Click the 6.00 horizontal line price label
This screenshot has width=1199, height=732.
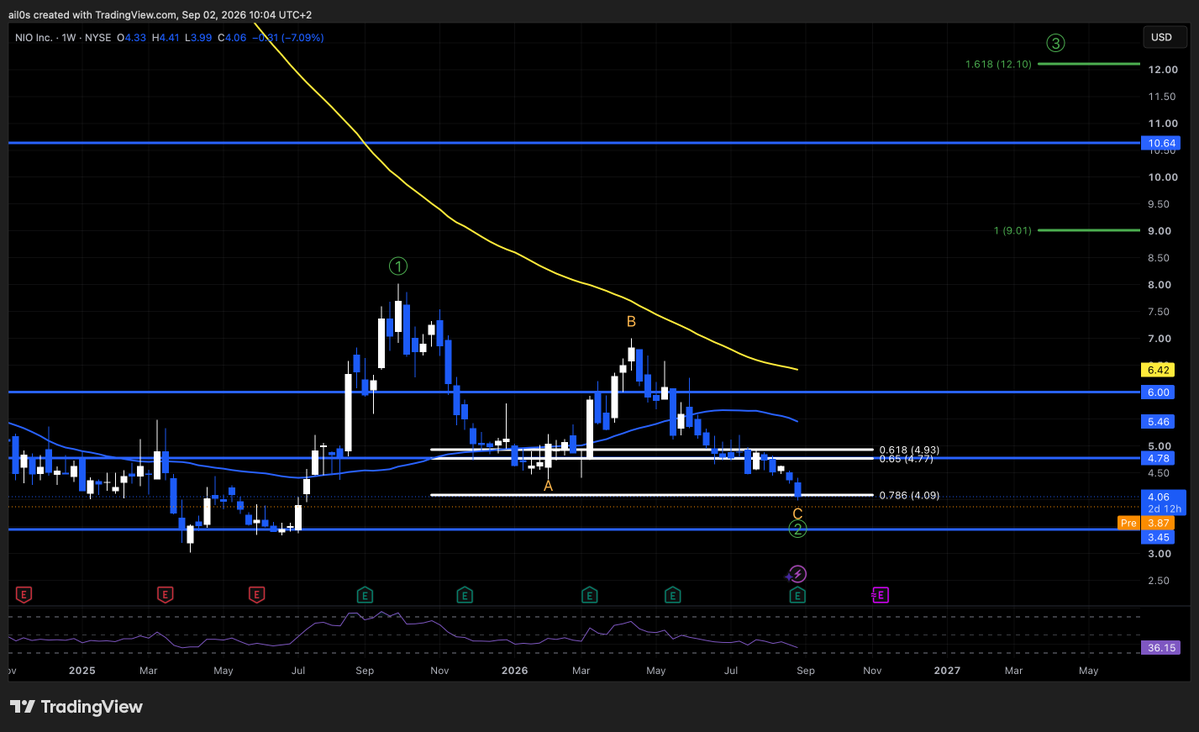tap(1158, 392)
